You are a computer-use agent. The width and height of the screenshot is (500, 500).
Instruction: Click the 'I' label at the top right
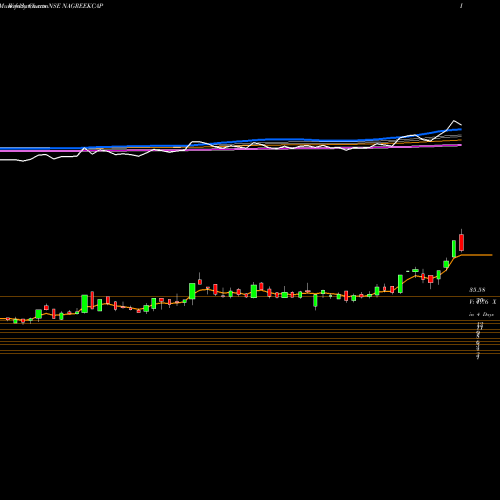(x=461, y=6)
